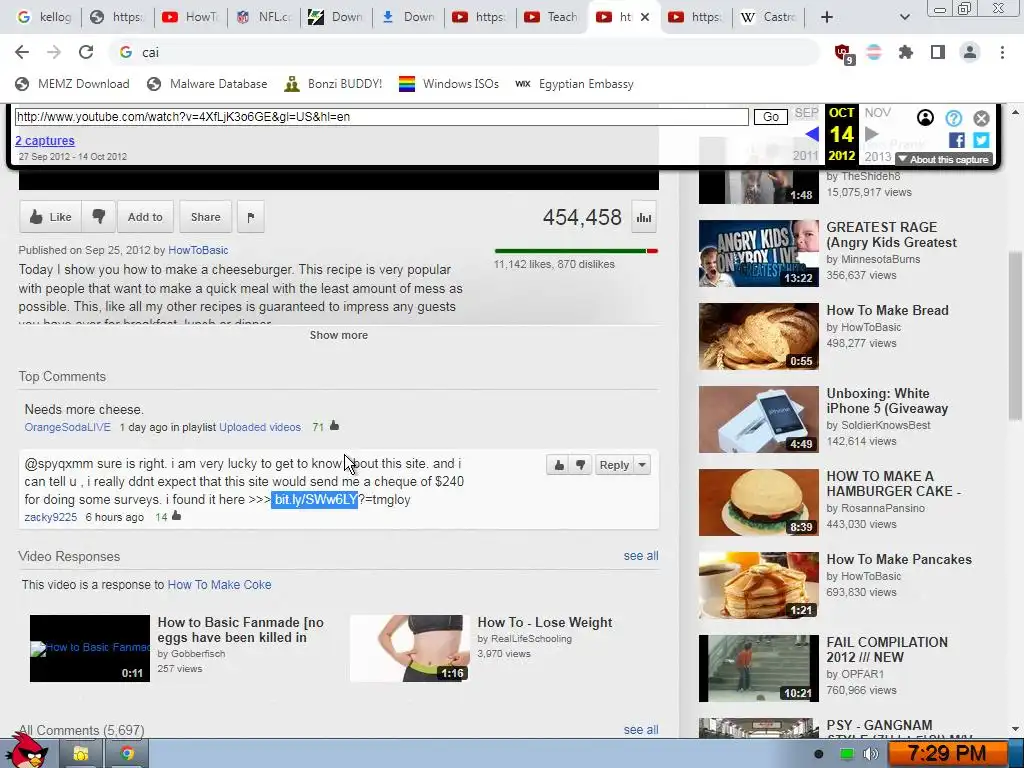The image size is (1024, 768).
Task: Toggle the browser side panel icon
Action: pyautogui.click(x=938, y=52)
